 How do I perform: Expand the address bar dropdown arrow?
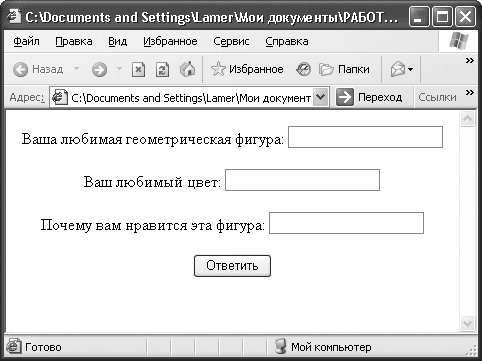pos(320,97)
